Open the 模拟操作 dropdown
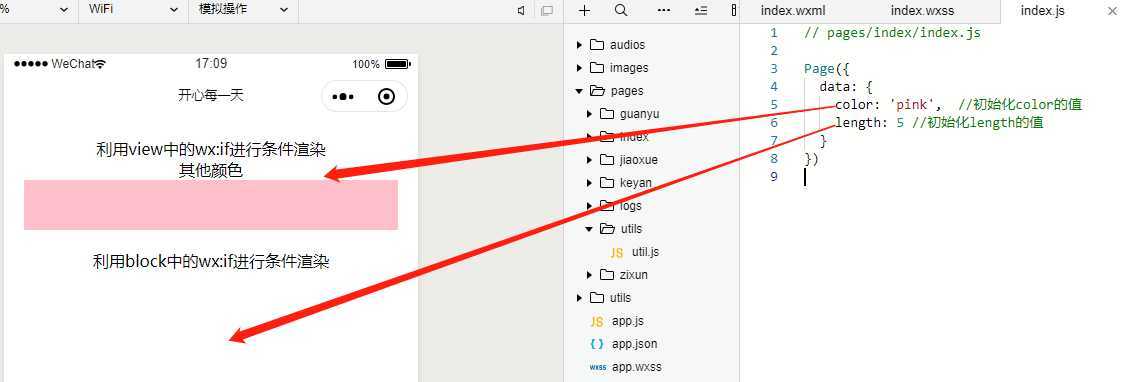The image size is (1128, 382). click(x=243, y=10)
